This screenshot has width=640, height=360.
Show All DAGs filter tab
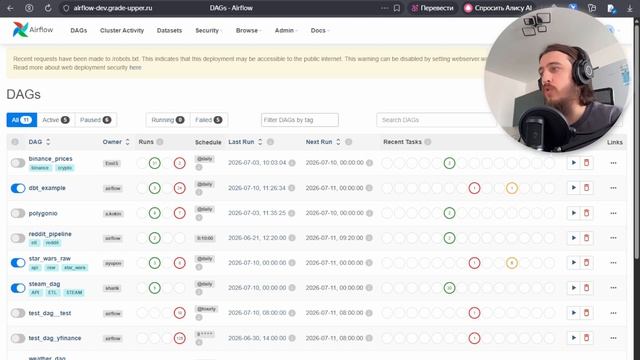(22, 120)
